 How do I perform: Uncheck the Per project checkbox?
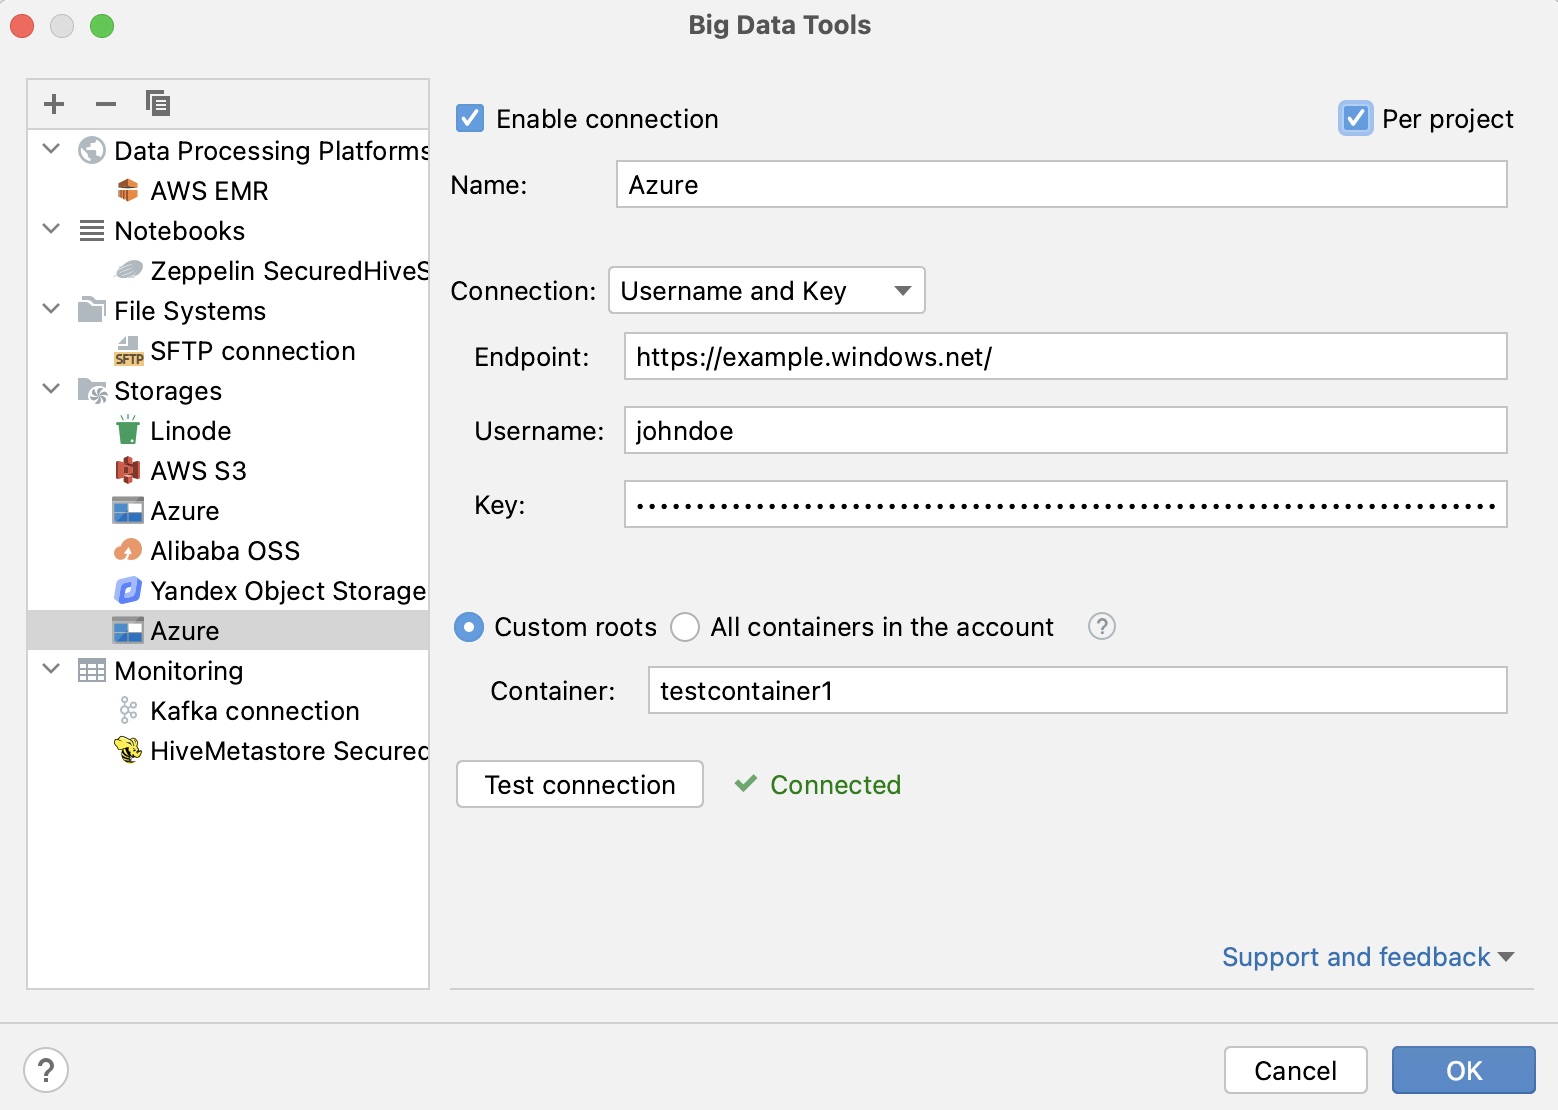pyautogui.click(x=1355, y=118)
